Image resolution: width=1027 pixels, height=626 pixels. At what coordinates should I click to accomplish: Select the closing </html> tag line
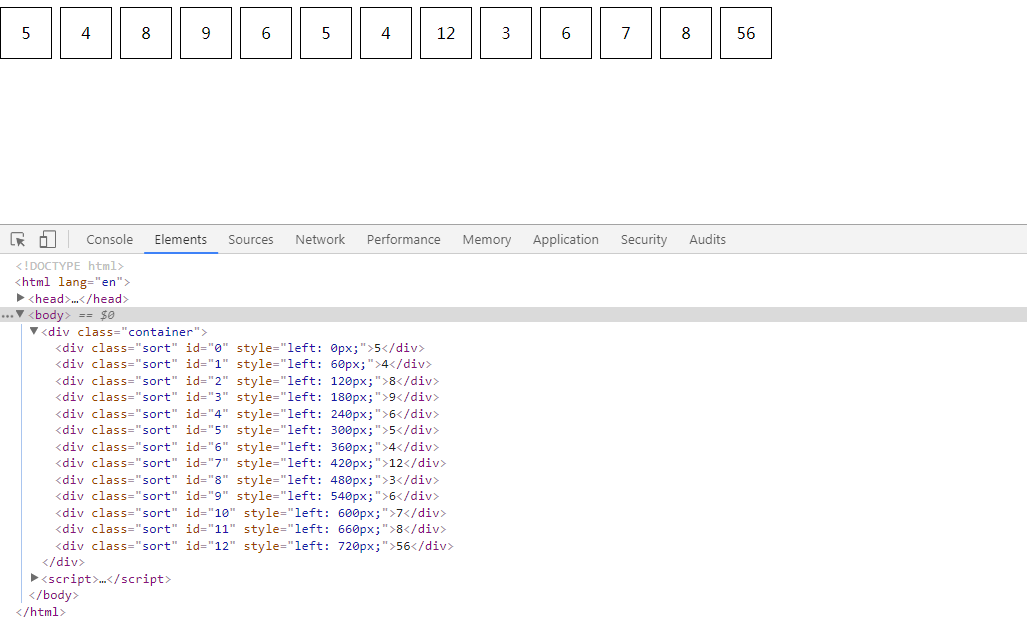tap(41, 612)
